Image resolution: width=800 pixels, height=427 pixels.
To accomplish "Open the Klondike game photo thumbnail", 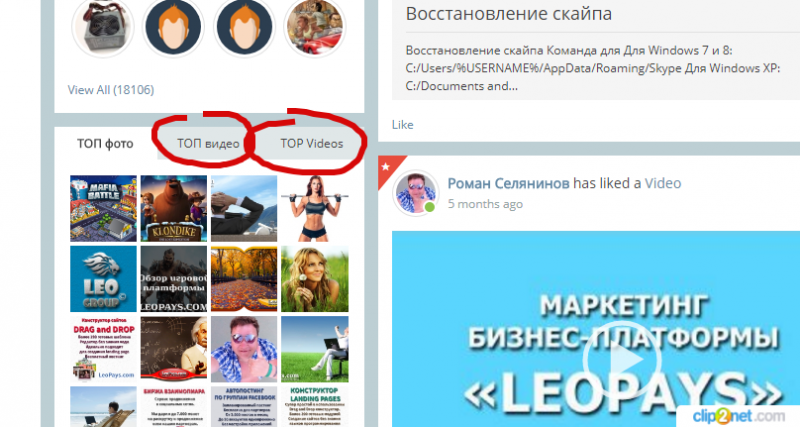I will (174, 209).
